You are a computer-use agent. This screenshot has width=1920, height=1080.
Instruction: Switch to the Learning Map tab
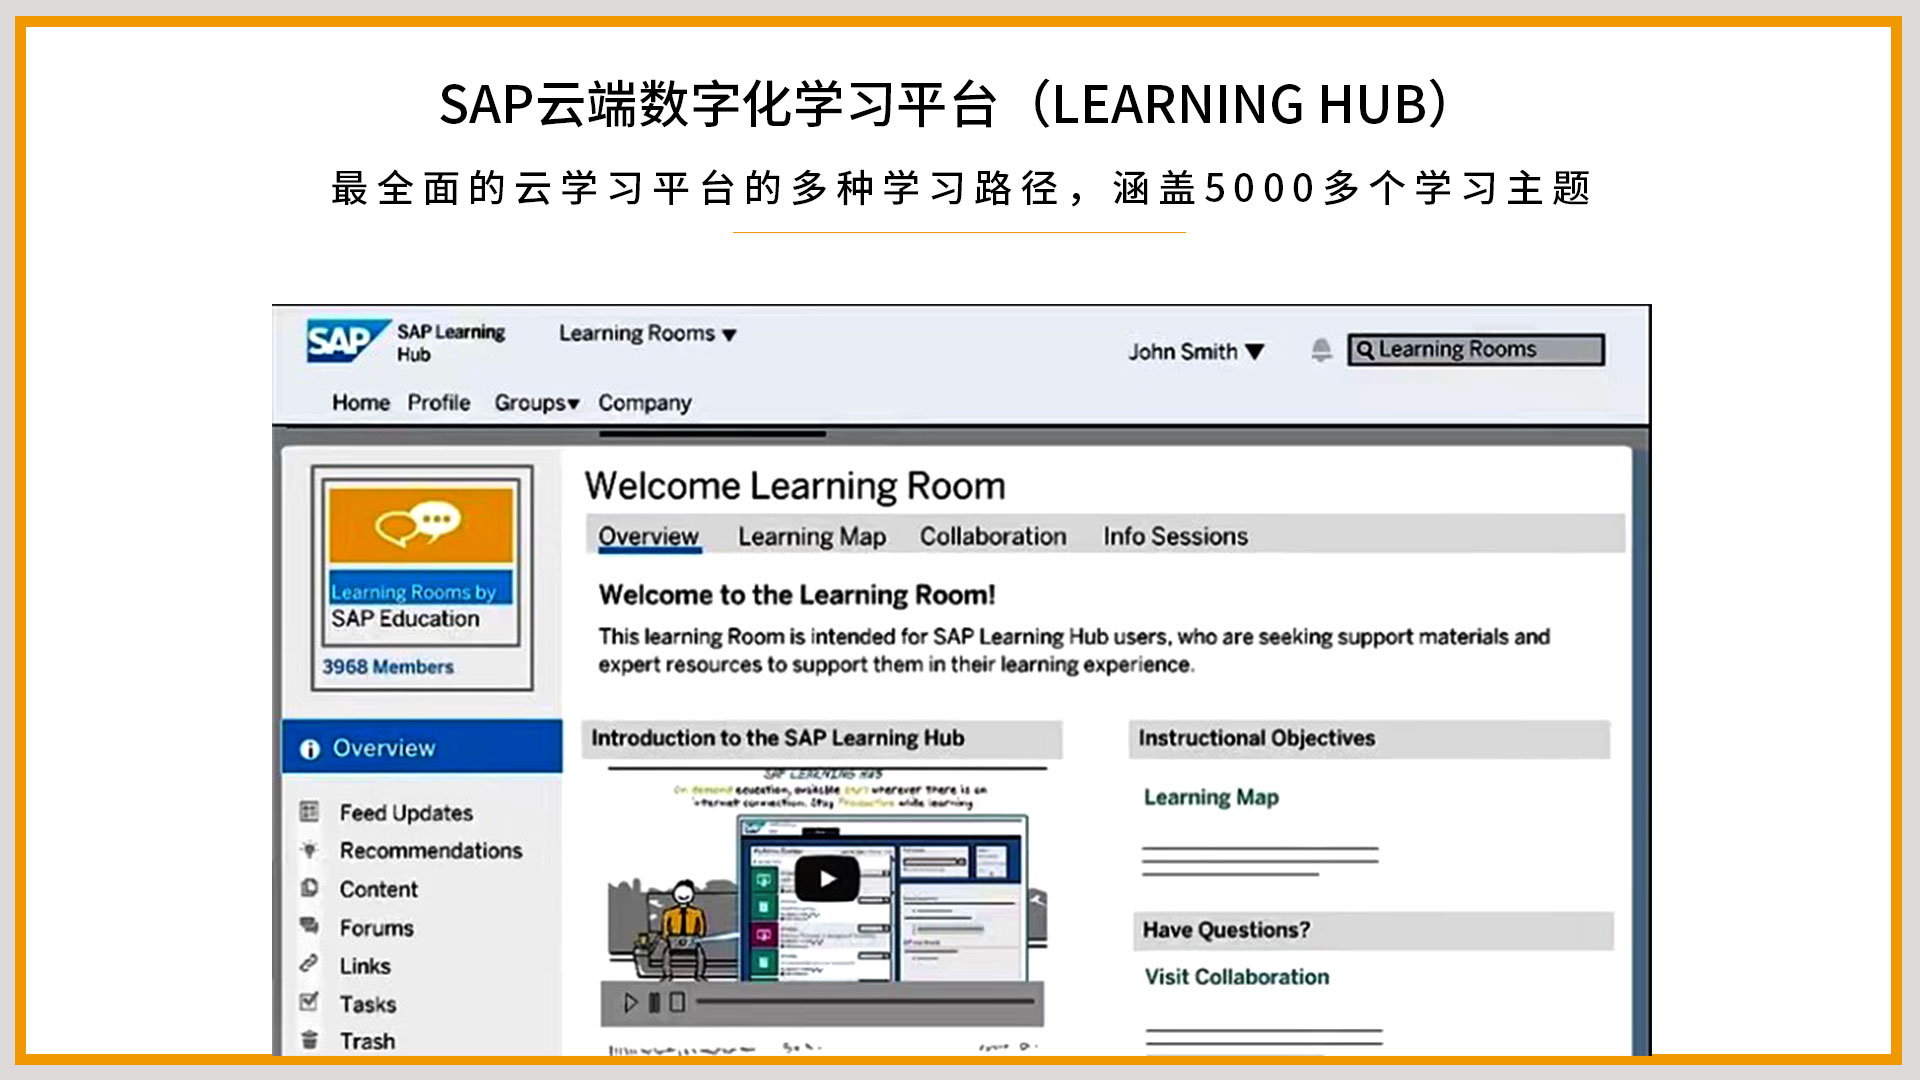[x=812, y=537]
